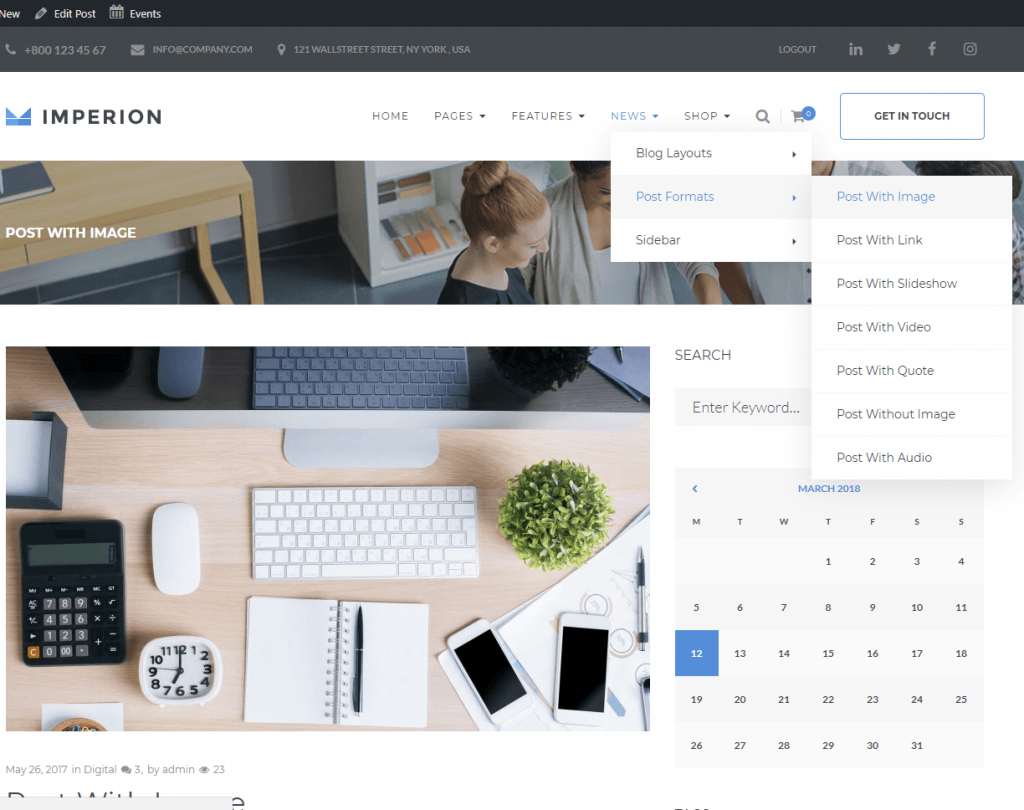This screenshot has height=810, width=1024.
Task: Expand the Features dropdown menu
Action: point(547,116)
